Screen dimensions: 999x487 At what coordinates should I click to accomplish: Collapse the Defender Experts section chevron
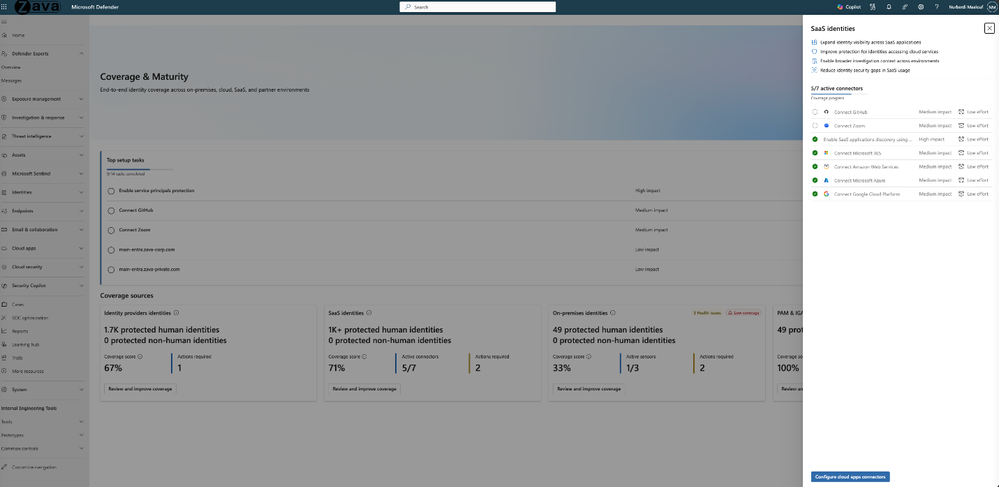82,54
